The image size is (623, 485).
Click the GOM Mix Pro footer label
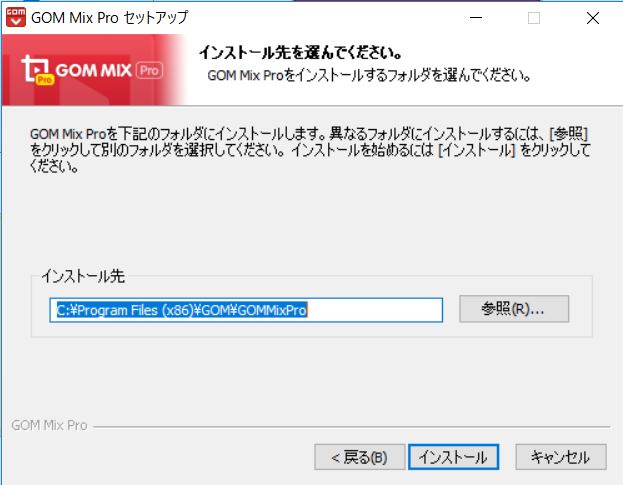point(49,425)
